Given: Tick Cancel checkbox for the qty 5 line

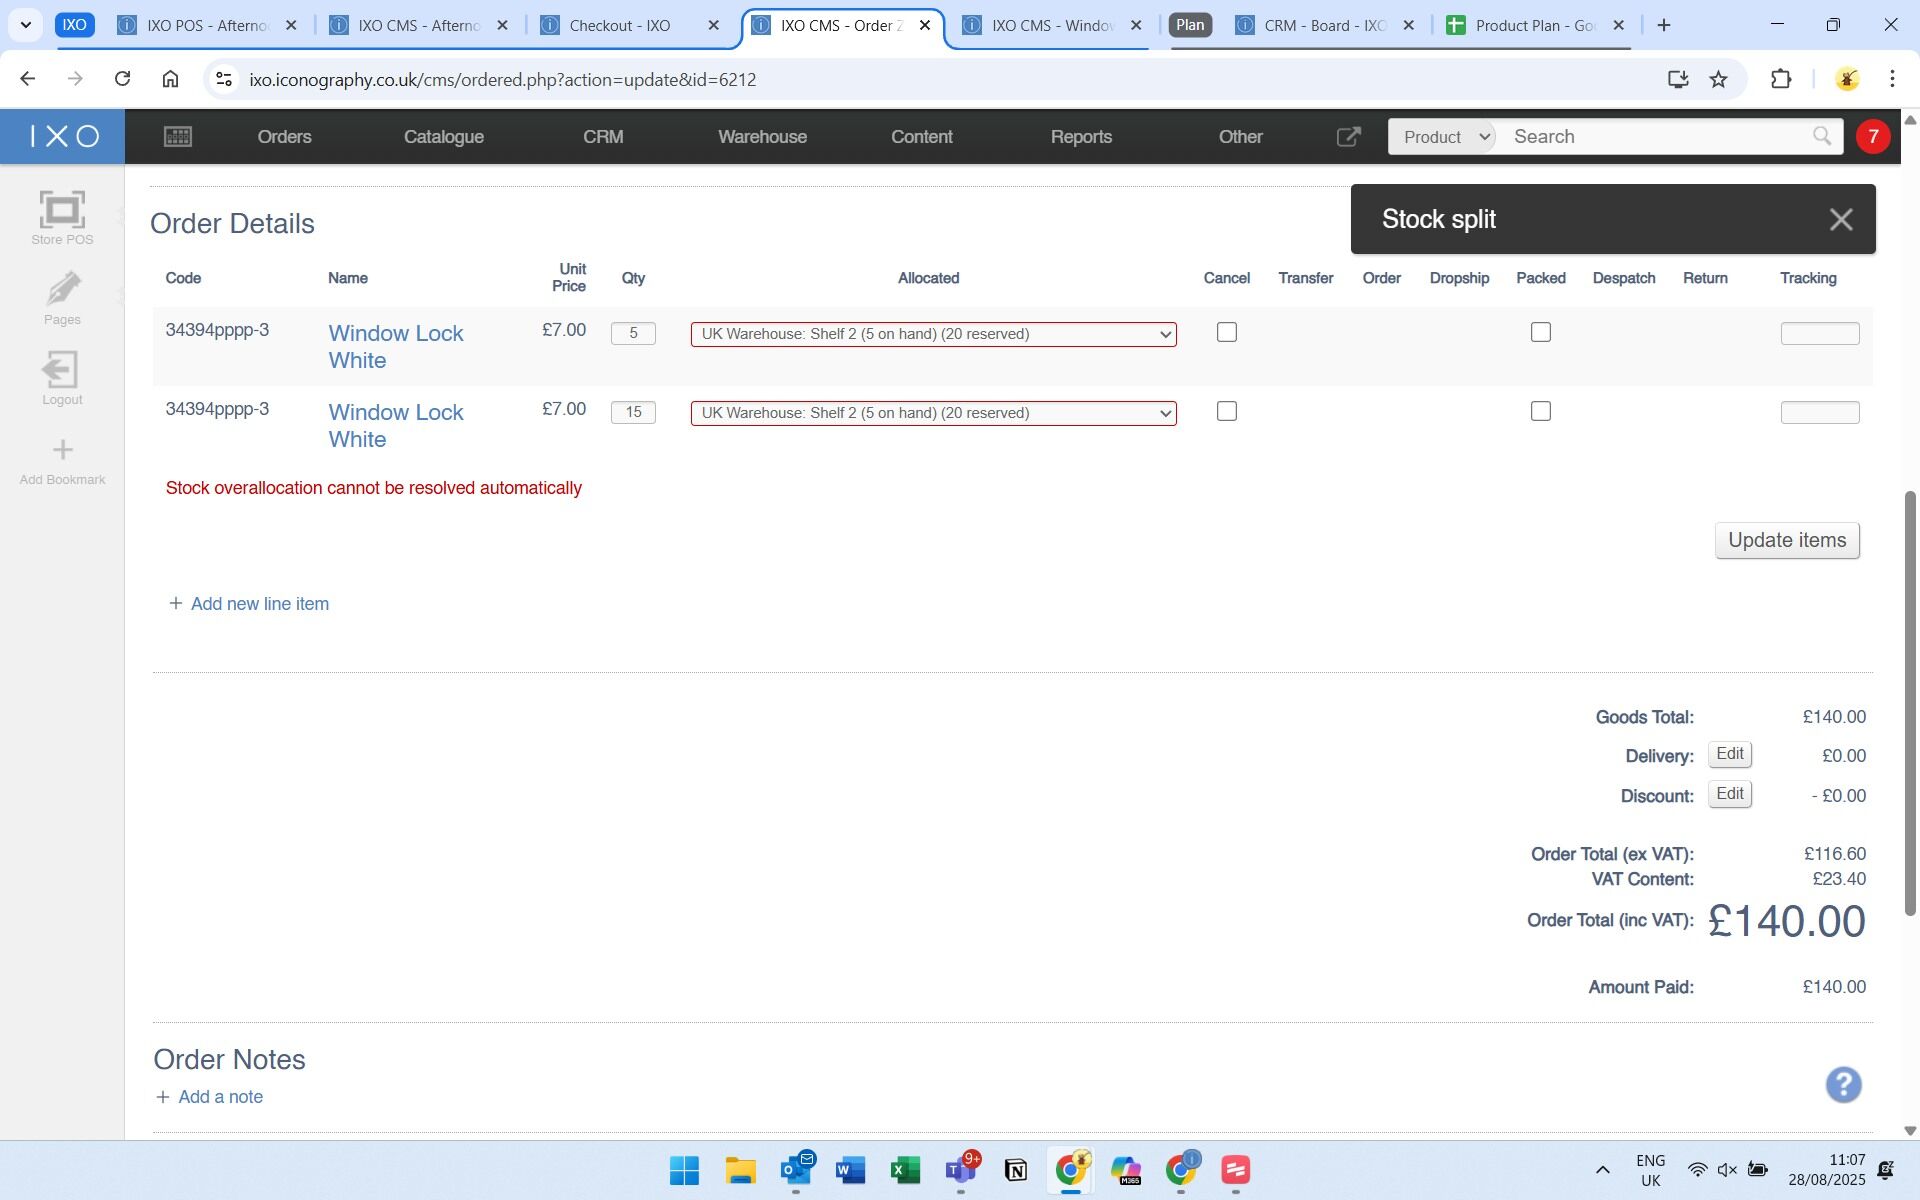Looking at the screenshot, I should [x=1227, y=332].
